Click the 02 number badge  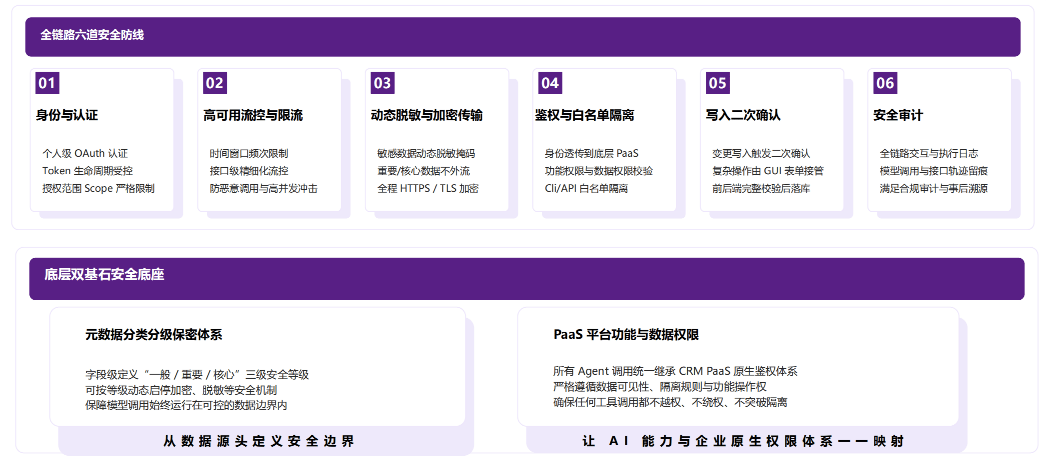click(x=215, y=83)
